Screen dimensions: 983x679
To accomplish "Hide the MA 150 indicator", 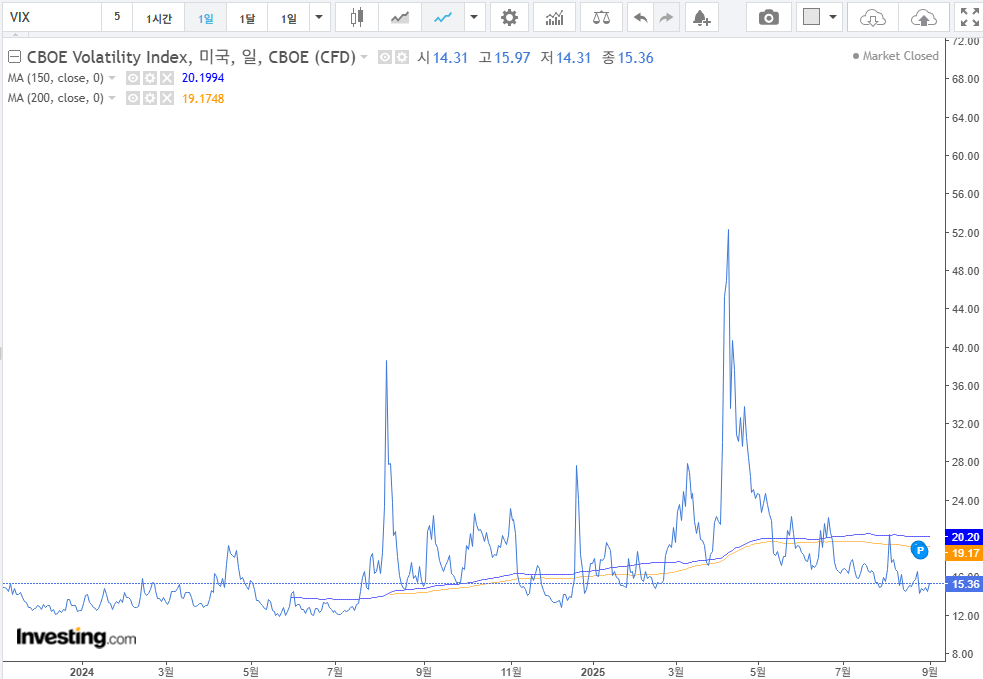I will [132, 78].
